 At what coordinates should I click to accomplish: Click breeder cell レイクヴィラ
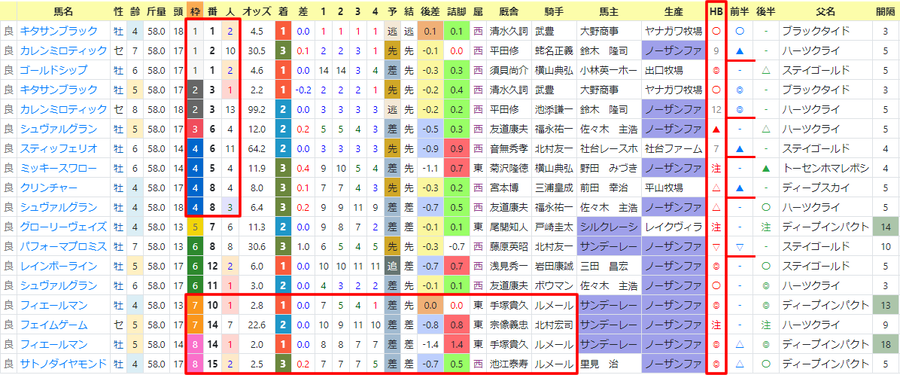point(673,227)
